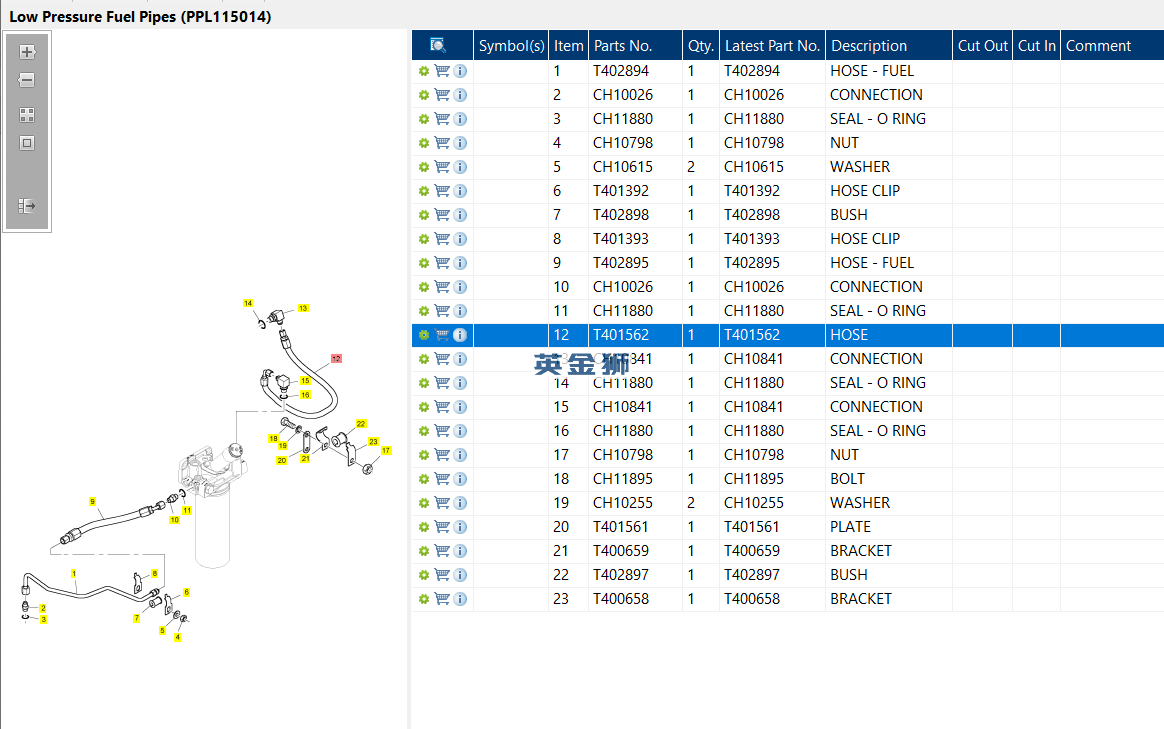The width and height of the screenshot is (1164, 729).
Task: Select the BUSH T402897 row
Action: (x=788, y=575)
